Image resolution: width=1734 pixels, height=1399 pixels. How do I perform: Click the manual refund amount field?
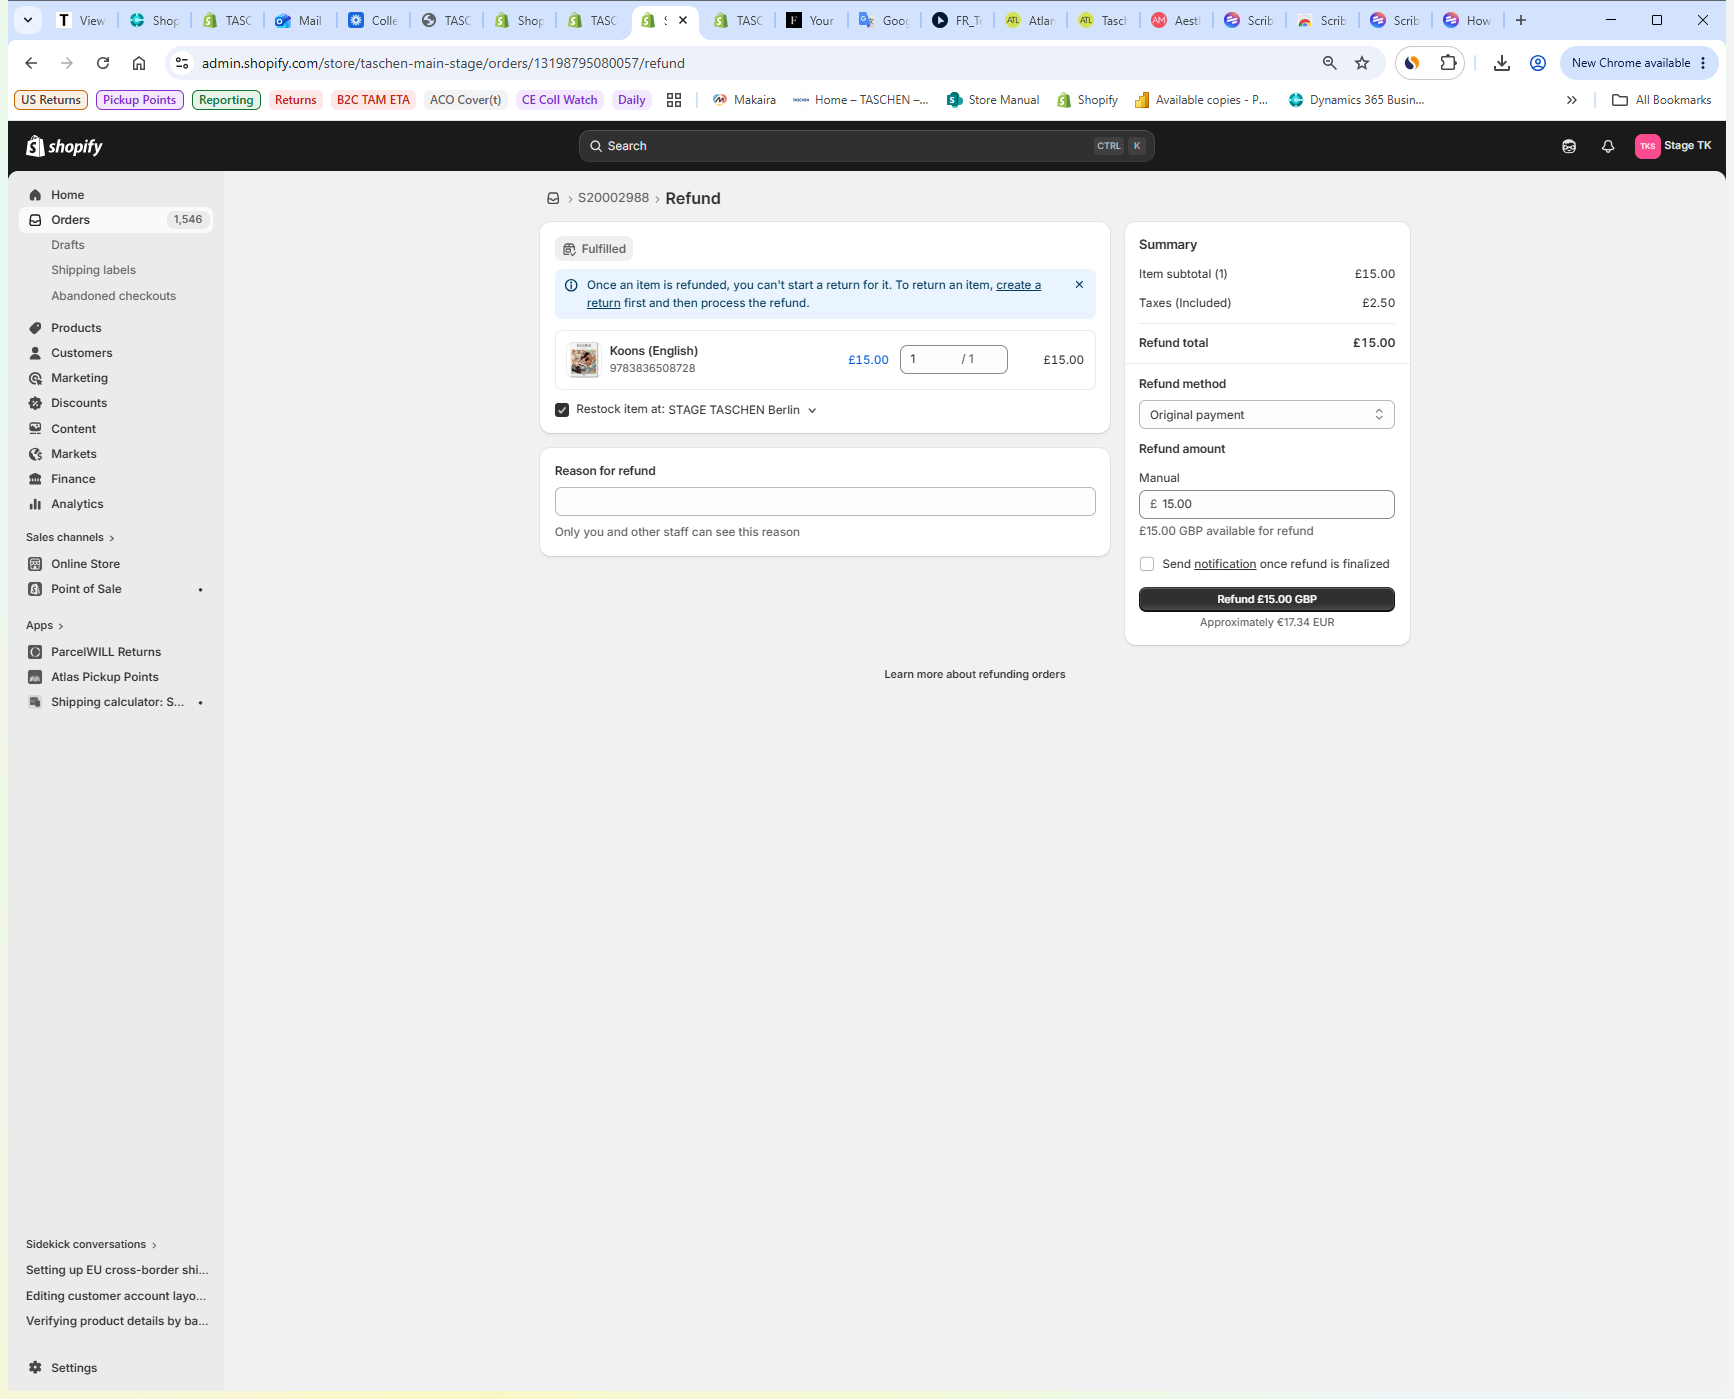1266,504
